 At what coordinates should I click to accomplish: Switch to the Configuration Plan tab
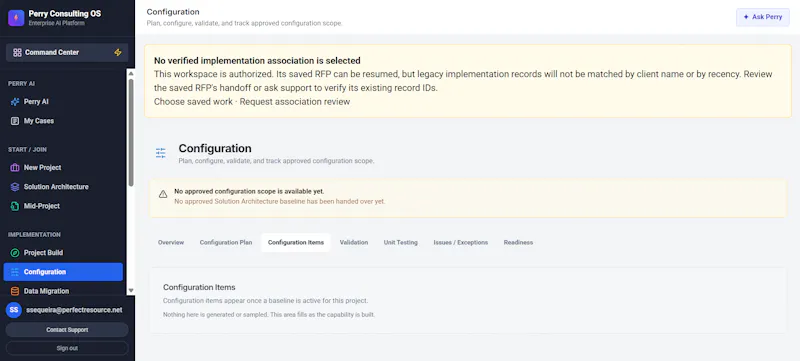click(x=226, y=242)
